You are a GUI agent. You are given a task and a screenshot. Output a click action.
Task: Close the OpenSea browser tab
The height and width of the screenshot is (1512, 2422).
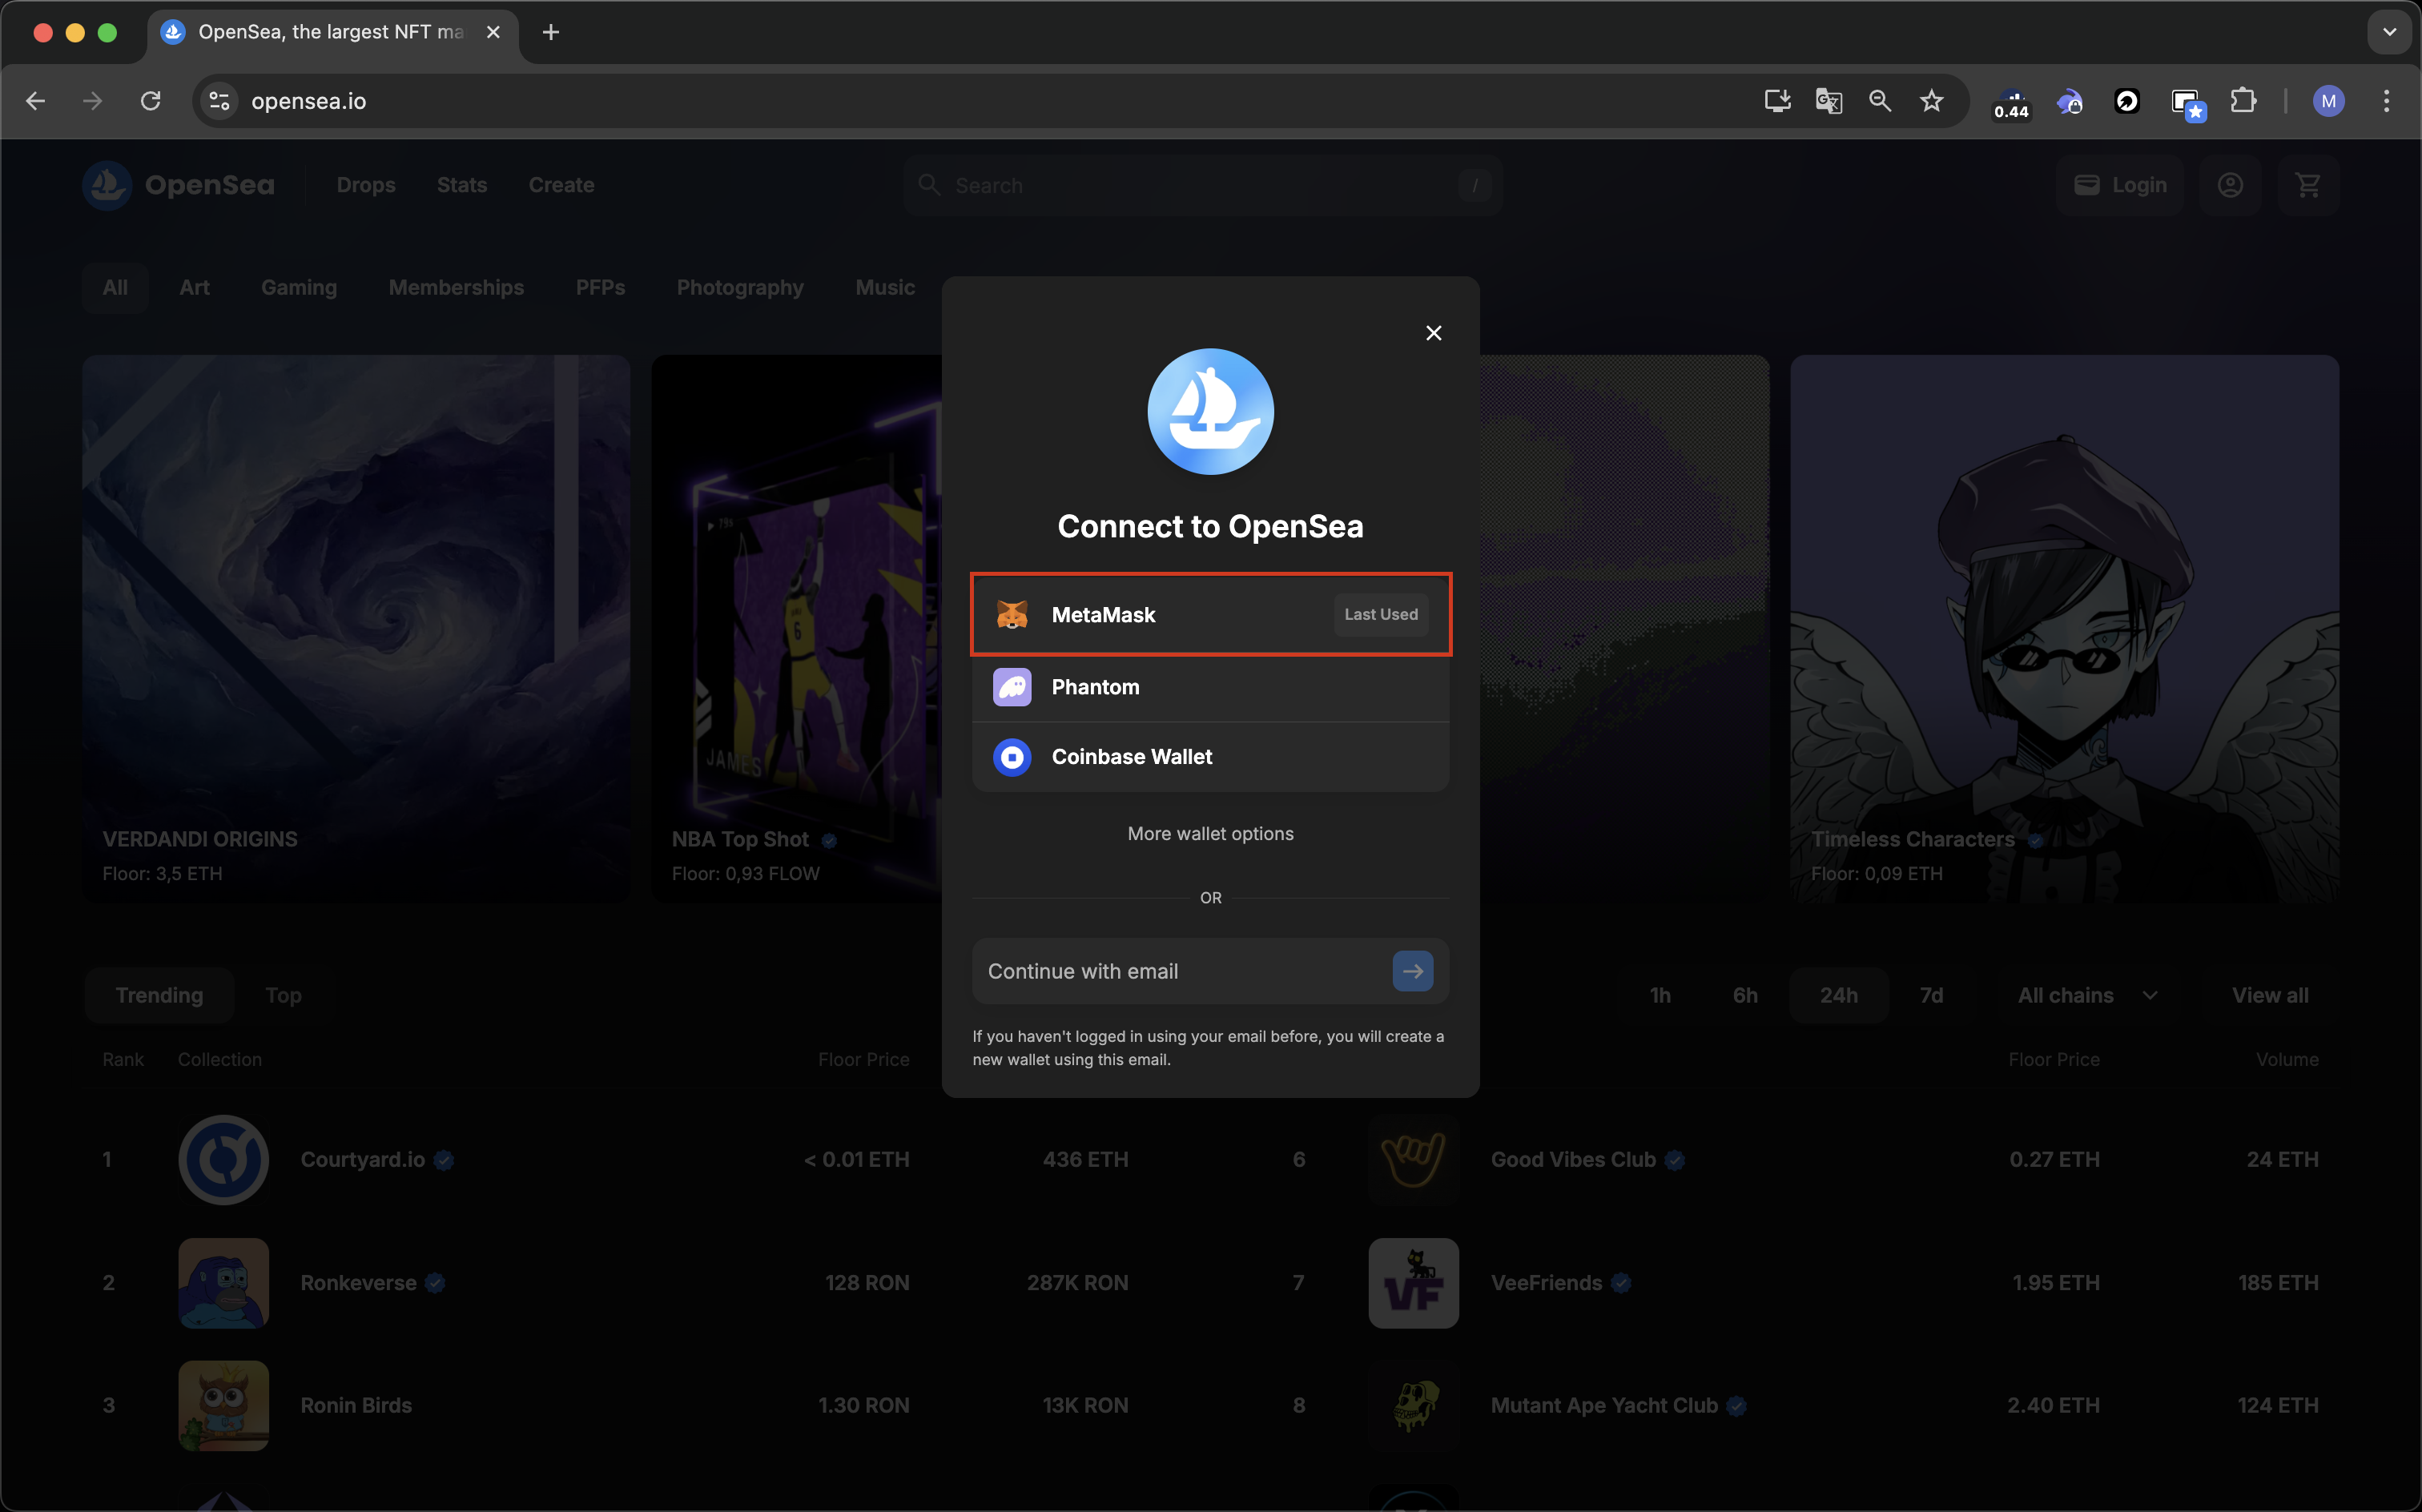pyautogui.click(x=493, y=32)
